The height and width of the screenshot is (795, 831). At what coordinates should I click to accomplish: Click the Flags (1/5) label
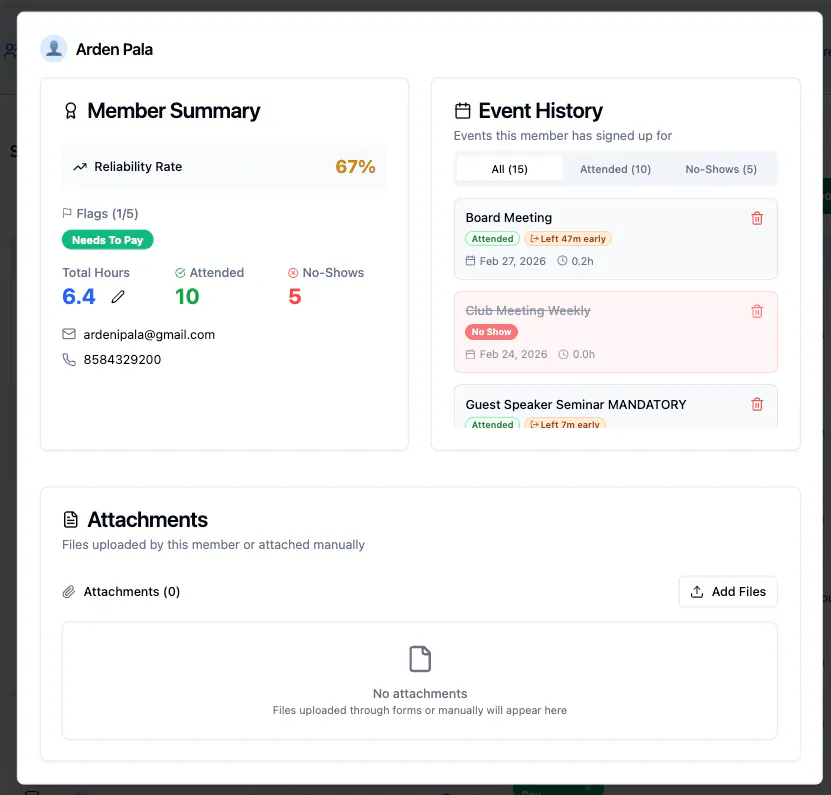pos(107,214)
